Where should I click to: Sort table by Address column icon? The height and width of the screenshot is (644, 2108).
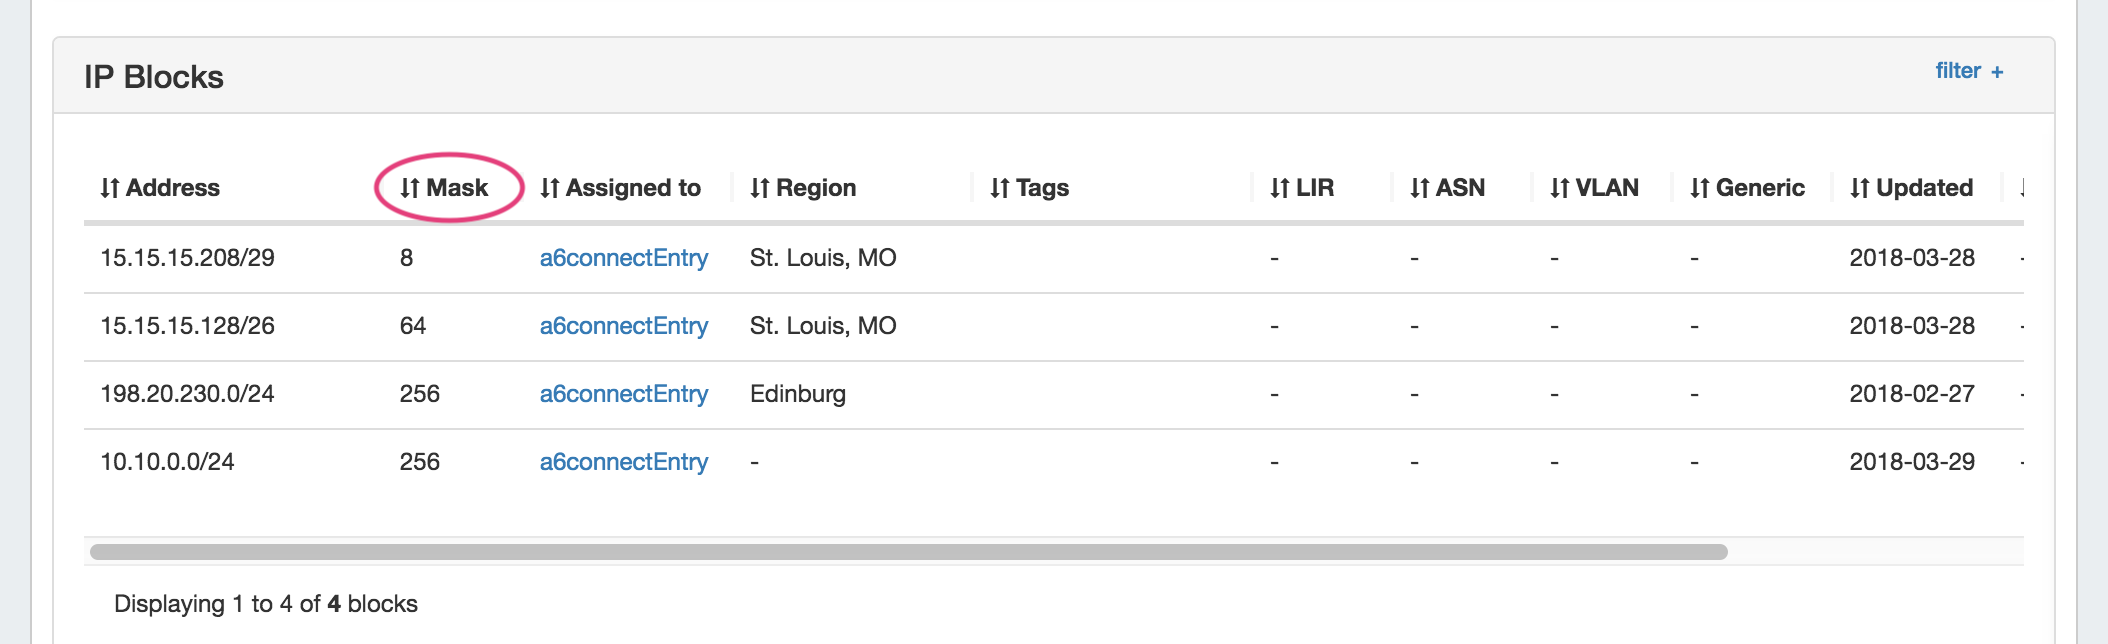110,188
